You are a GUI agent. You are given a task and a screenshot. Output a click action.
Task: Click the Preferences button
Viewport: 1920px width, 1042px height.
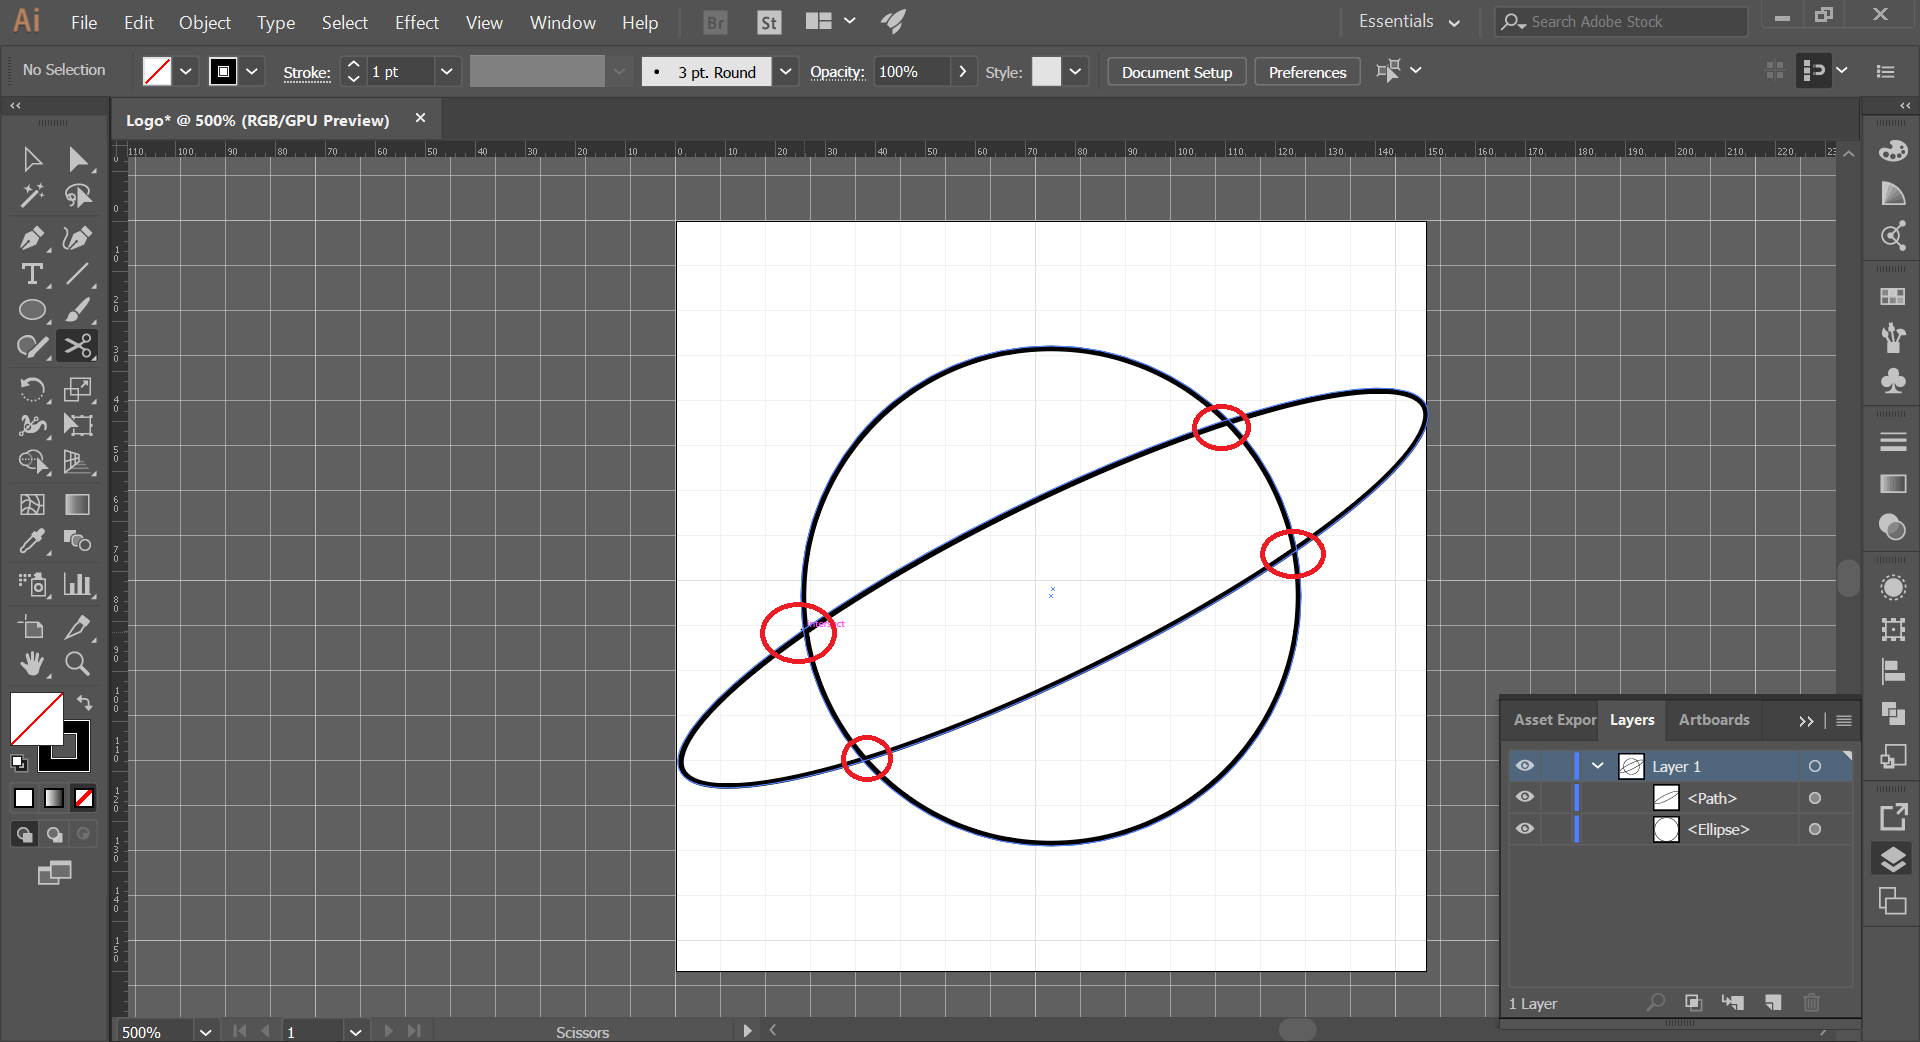1307,72
